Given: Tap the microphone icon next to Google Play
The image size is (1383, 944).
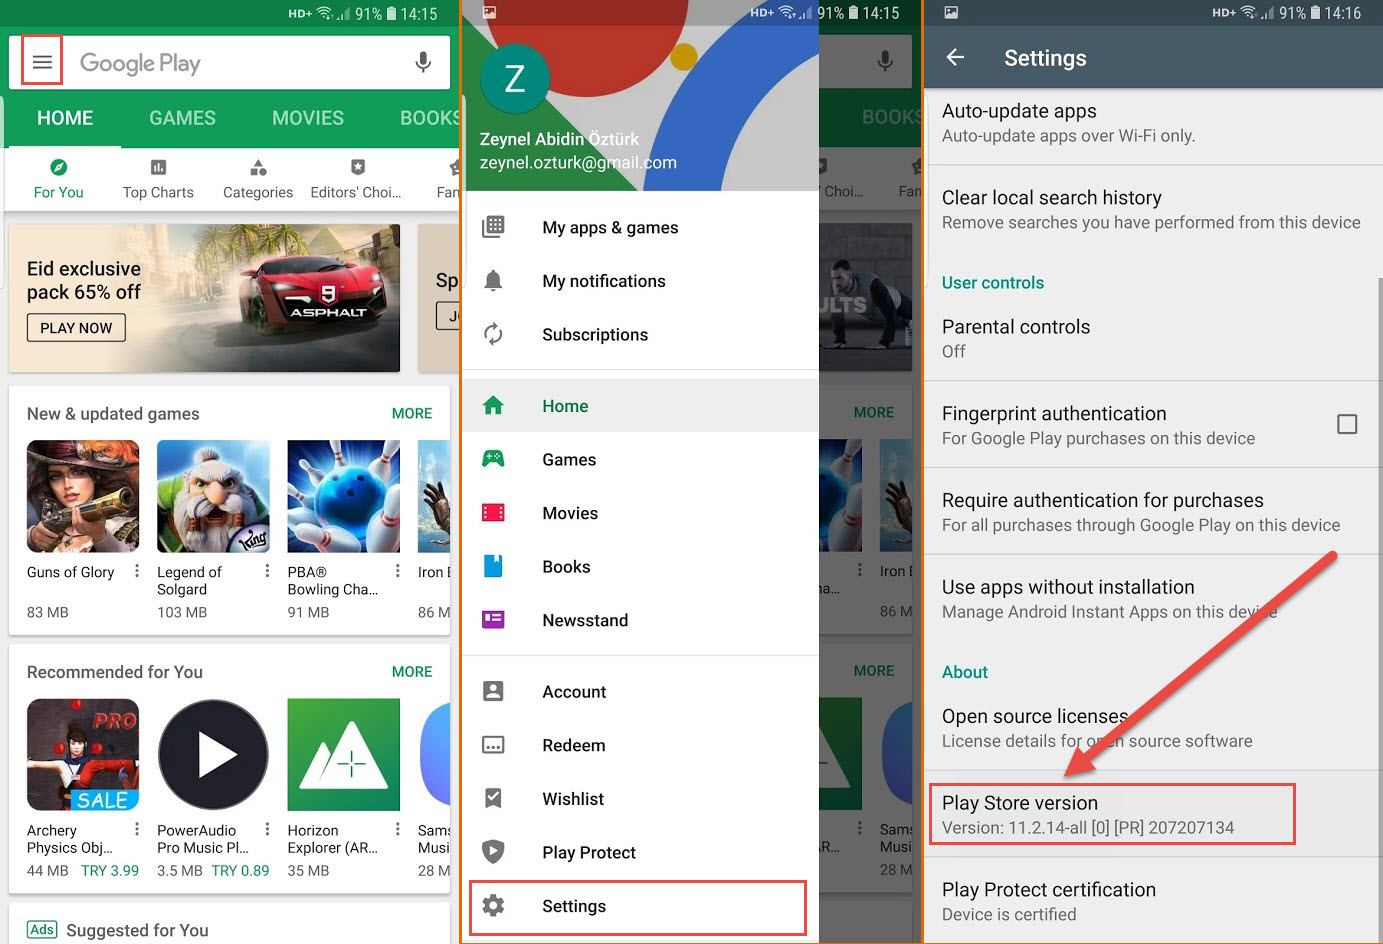Looking at the screenshot, I should (x=423, y=62).
